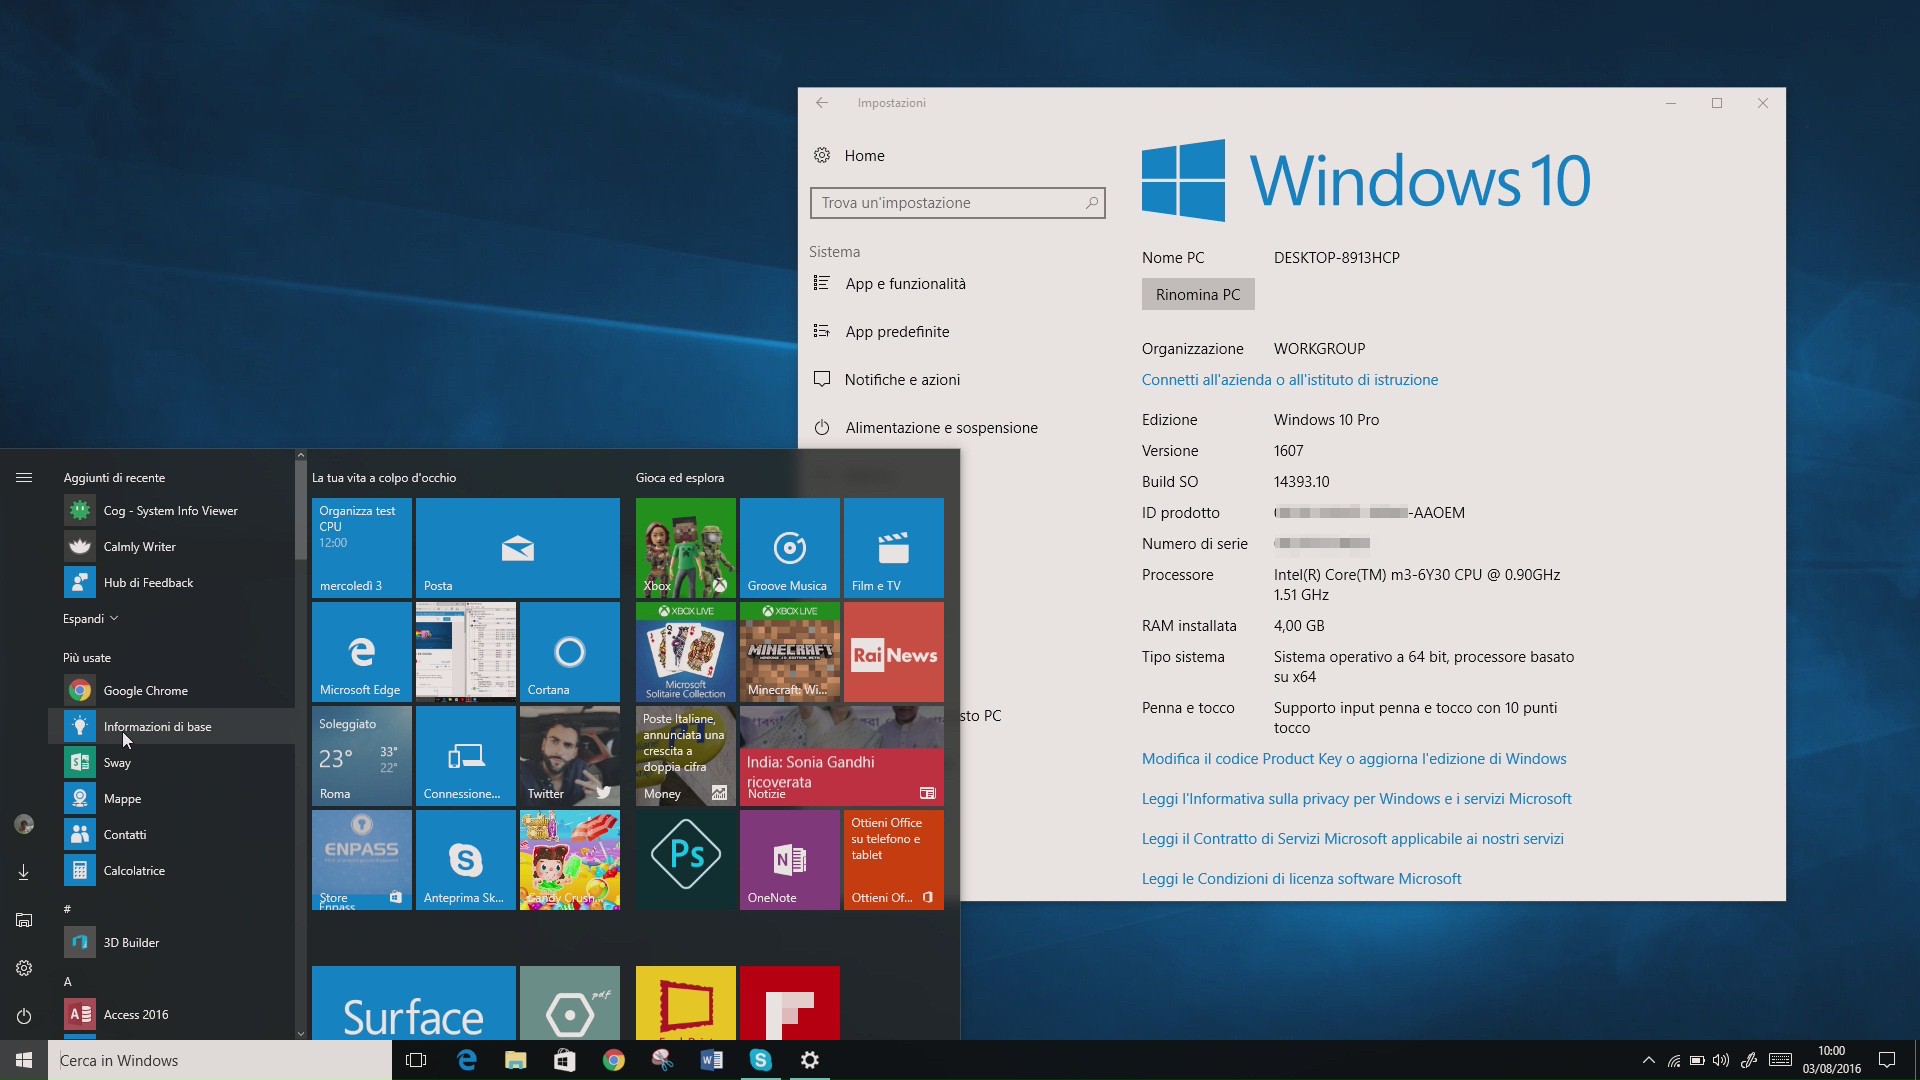Focus the Trova un'impostazione search field

(x=958, y=203)
